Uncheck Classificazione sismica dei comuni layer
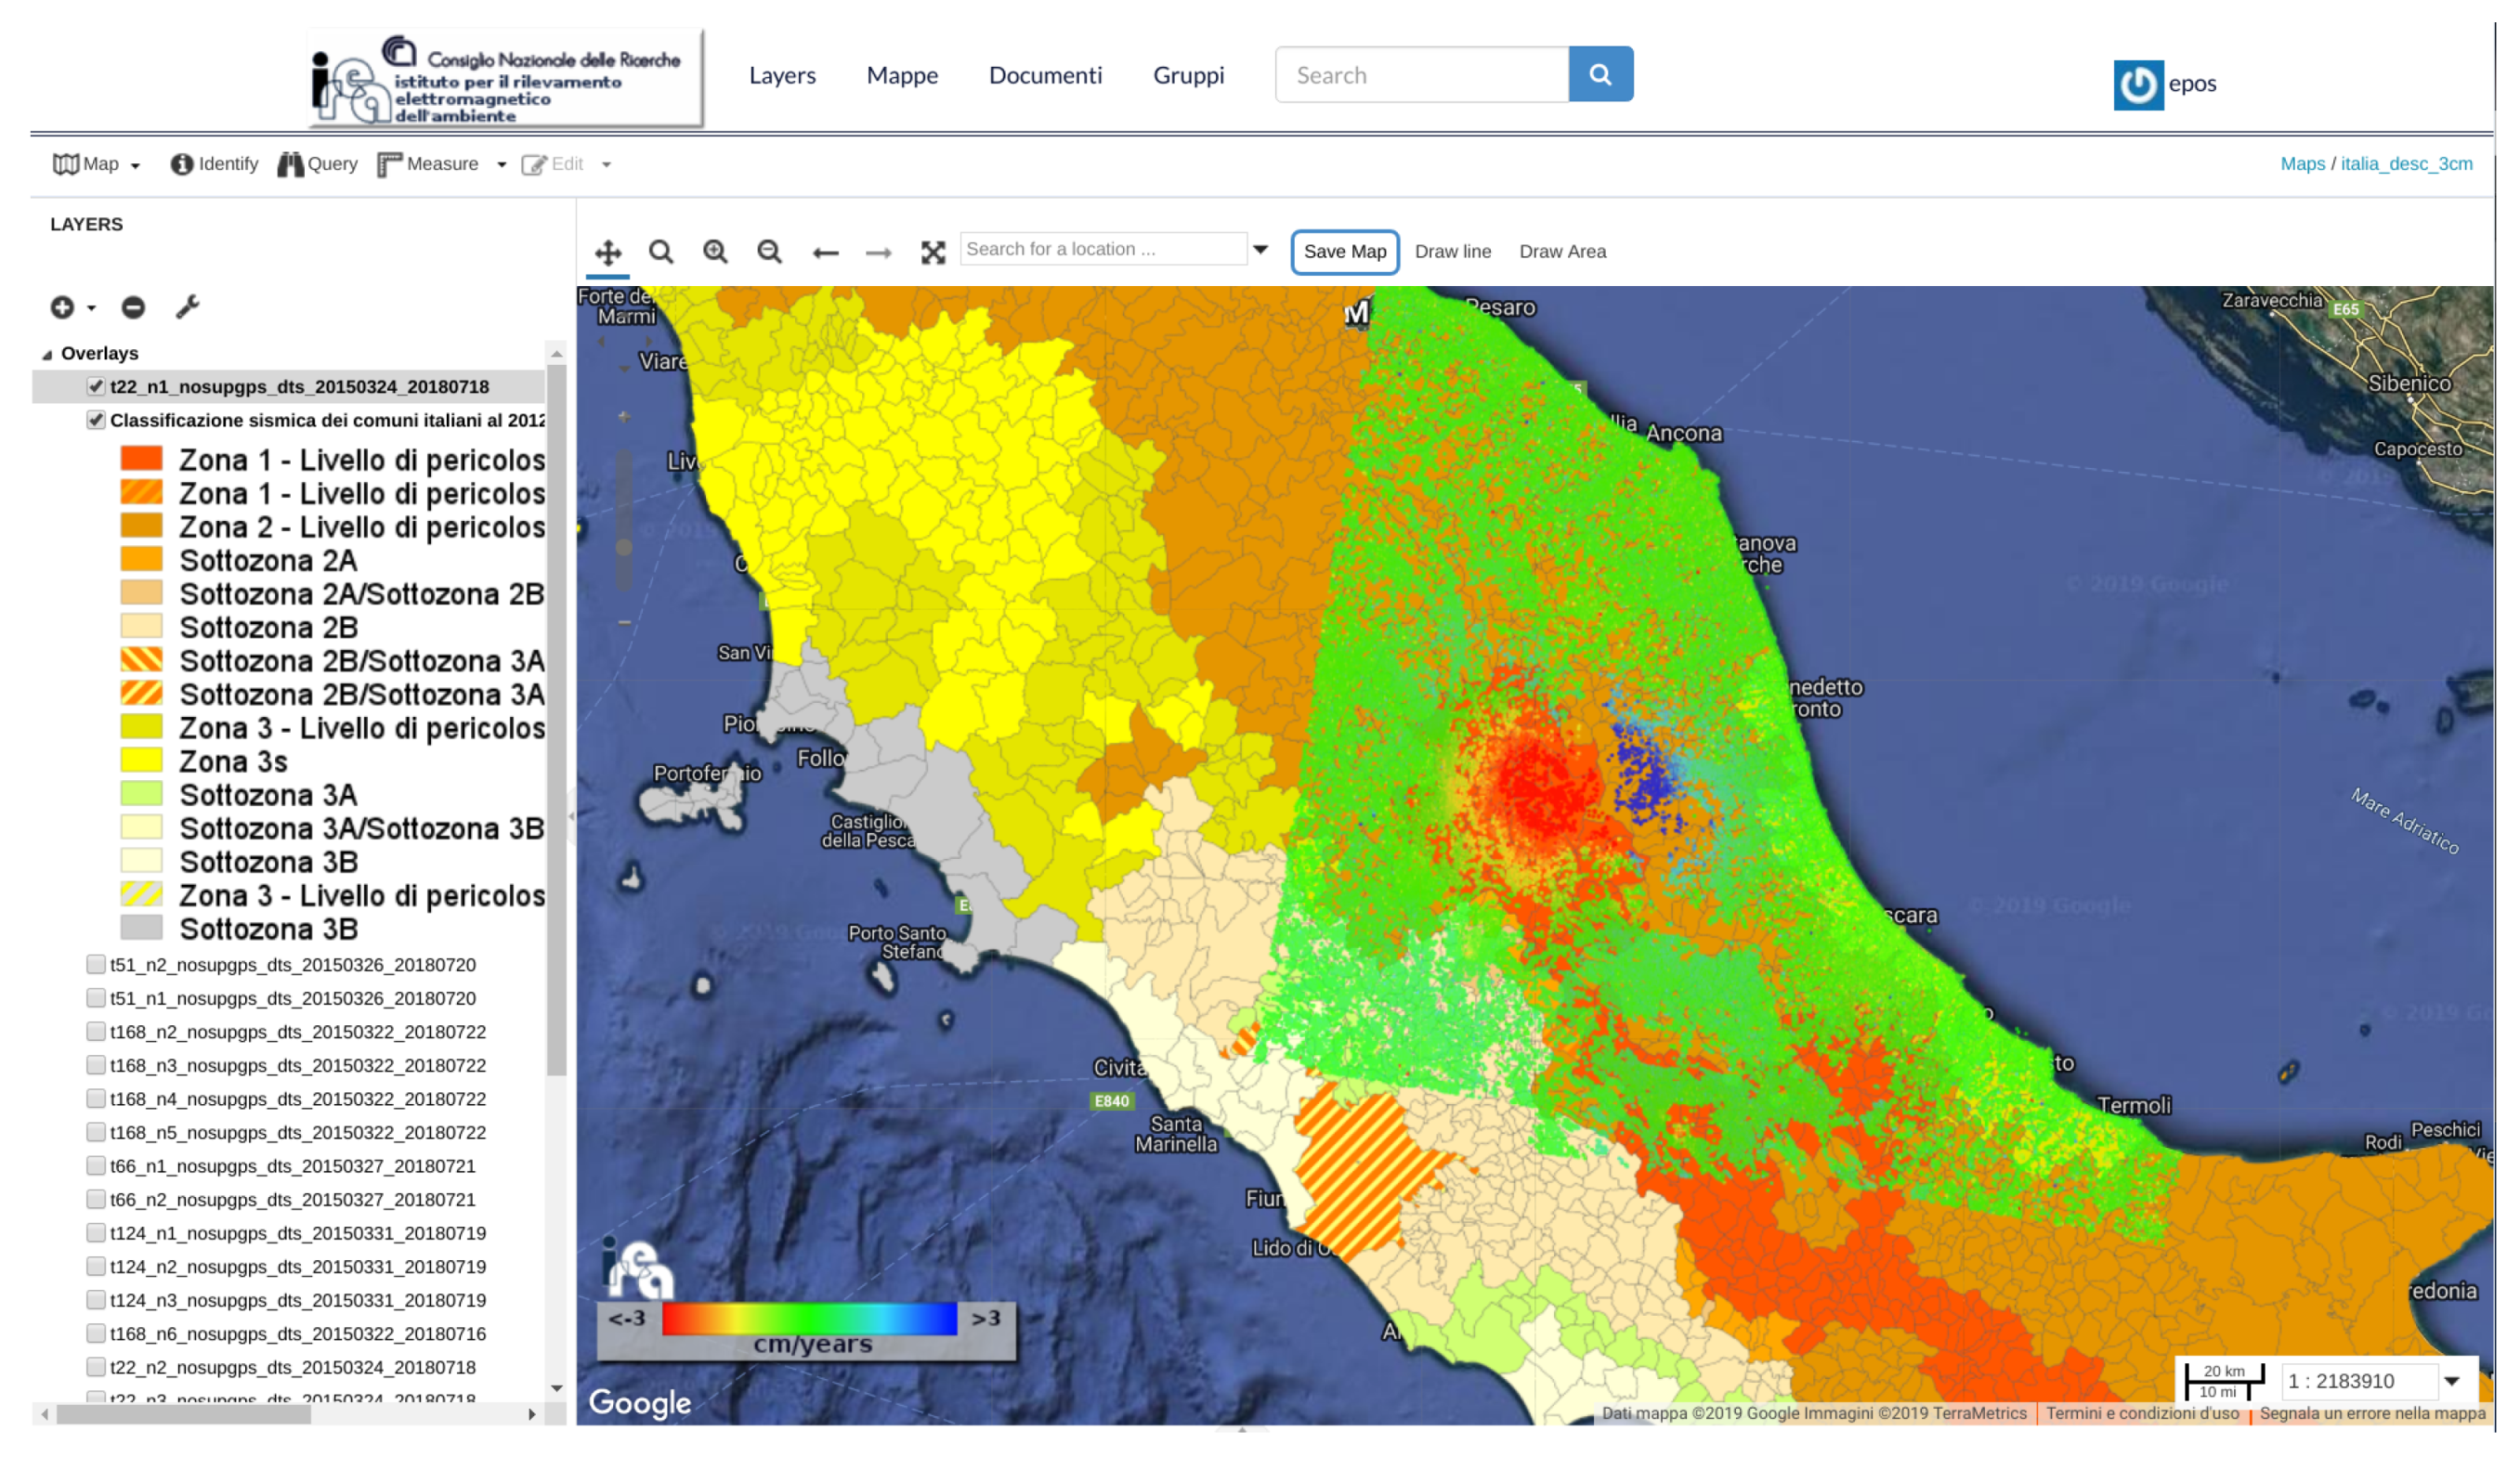 tap(96, 420)
